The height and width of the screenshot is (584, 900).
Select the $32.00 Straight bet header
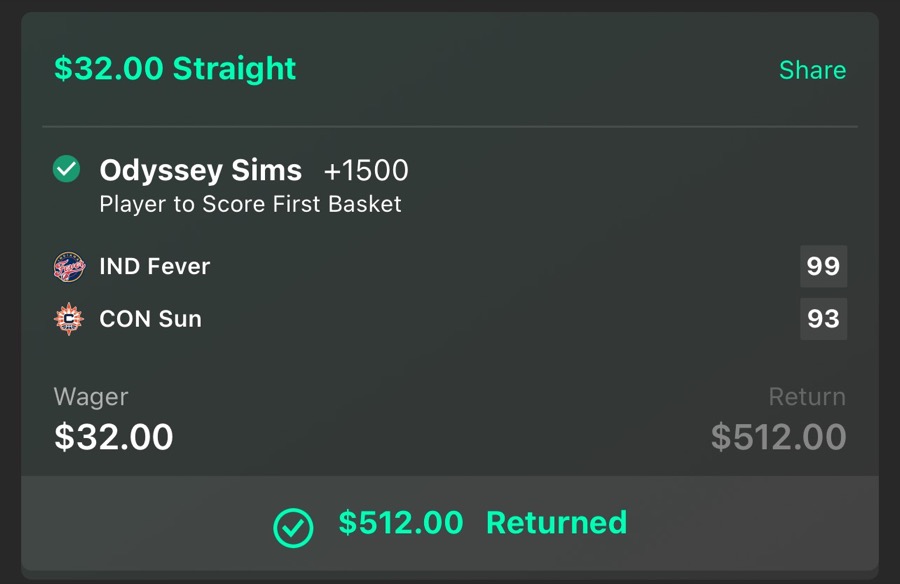click(x=172, y=68)
